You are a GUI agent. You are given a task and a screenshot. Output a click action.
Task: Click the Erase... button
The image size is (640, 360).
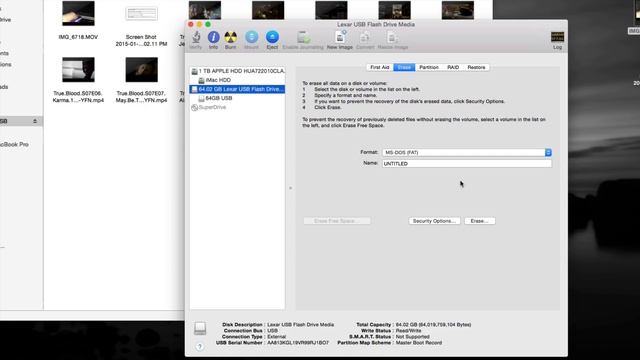480,221
